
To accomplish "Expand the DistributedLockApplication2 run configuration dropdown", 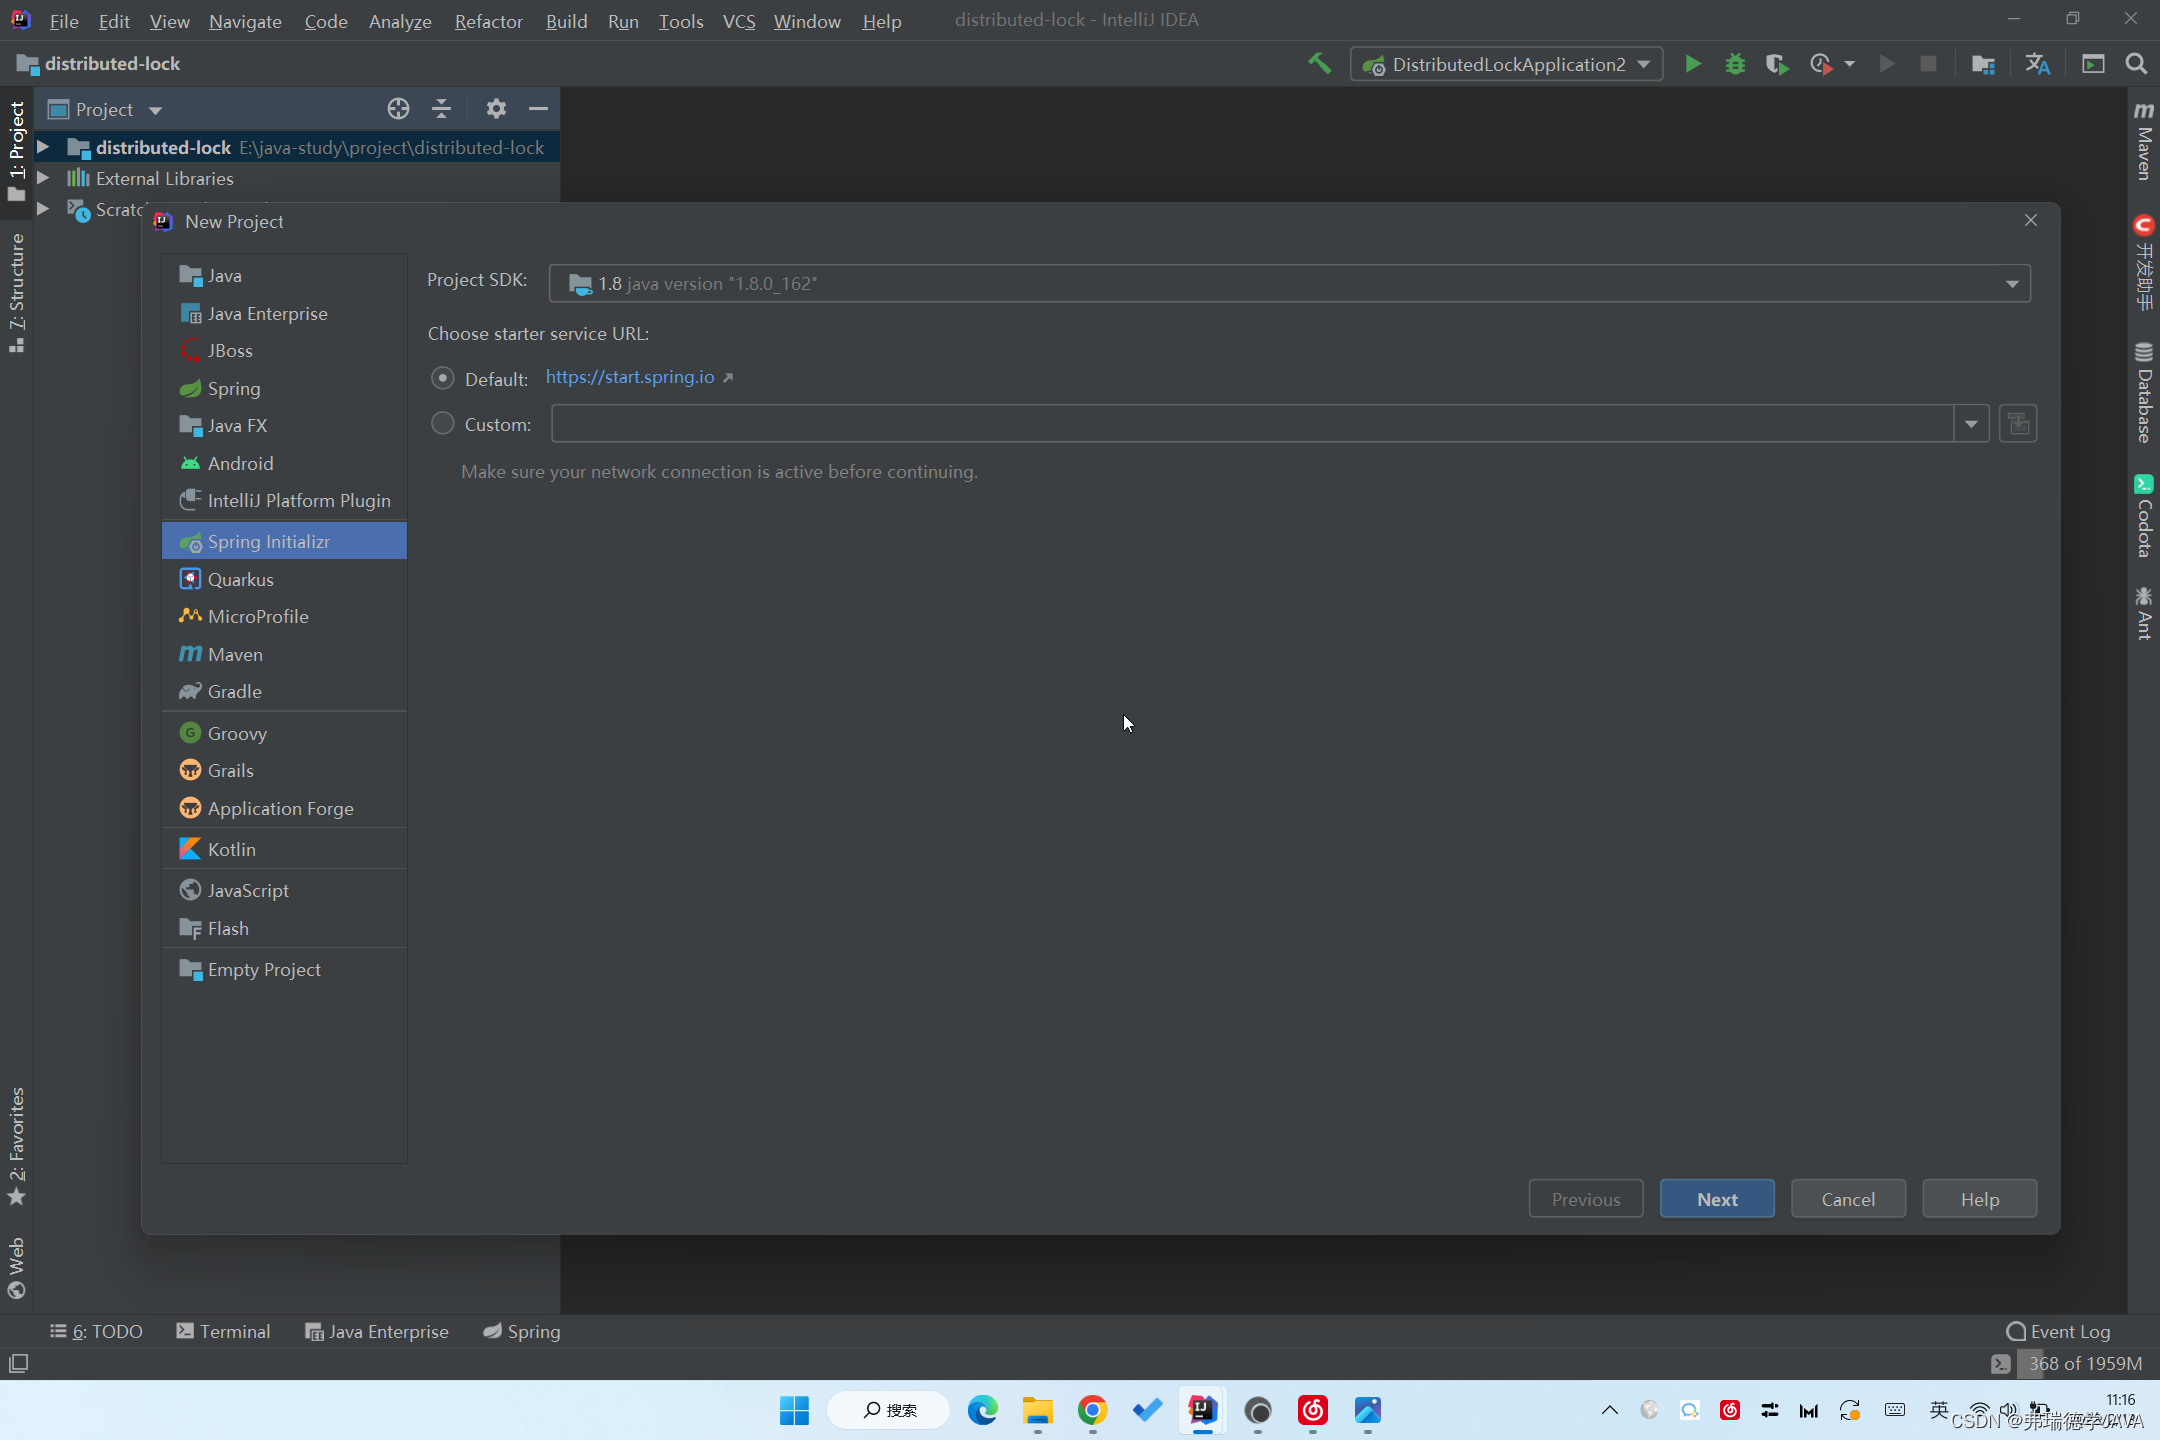I will [x=1644, y=64].
